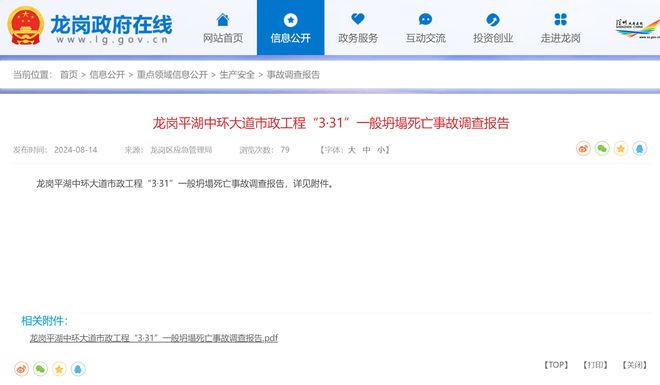The width and height of the screenshot is (660, 385).
Task: Open 生产安全 breadcrumb link
Action: point(237,74)
